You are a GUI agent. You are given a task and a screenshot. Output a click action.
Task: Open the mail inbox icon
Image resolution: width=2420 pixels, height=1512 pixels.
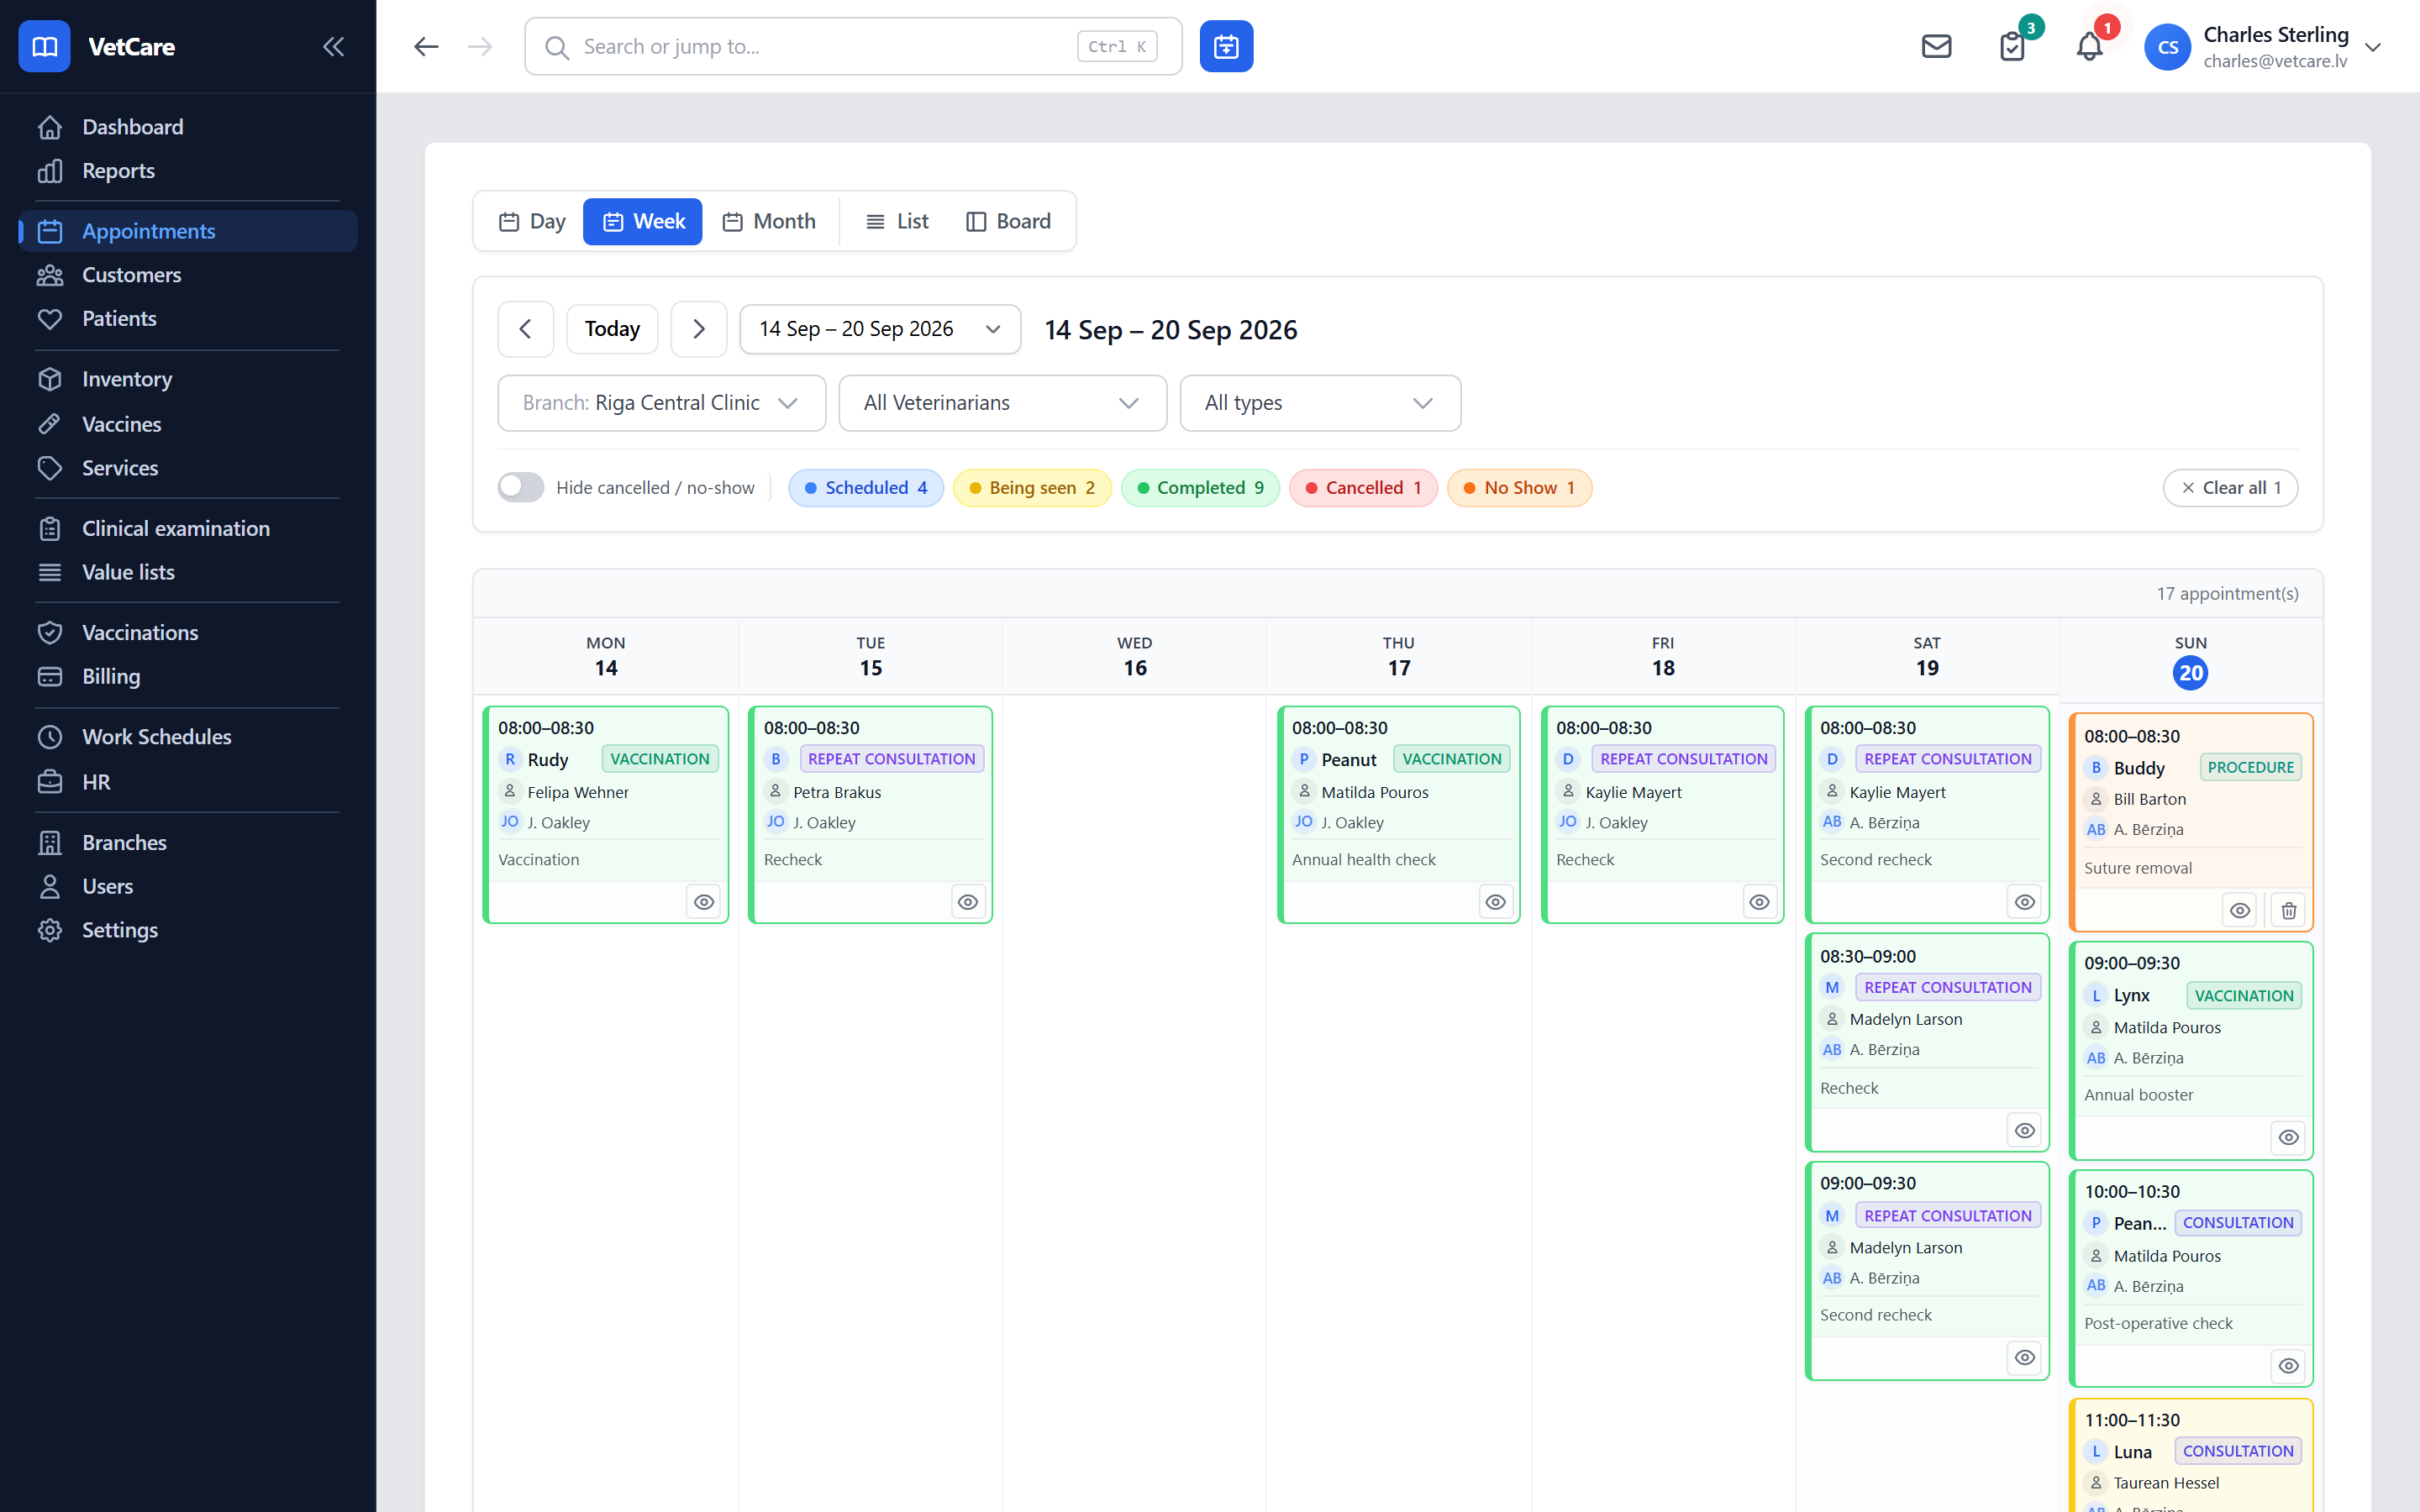1936,46
